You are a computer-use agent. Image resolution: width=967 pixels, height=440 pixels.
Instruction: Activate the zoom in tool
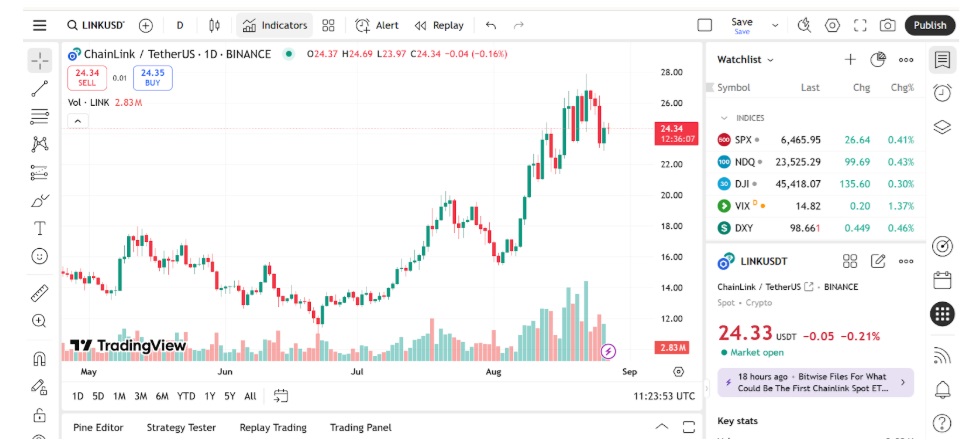39,321
